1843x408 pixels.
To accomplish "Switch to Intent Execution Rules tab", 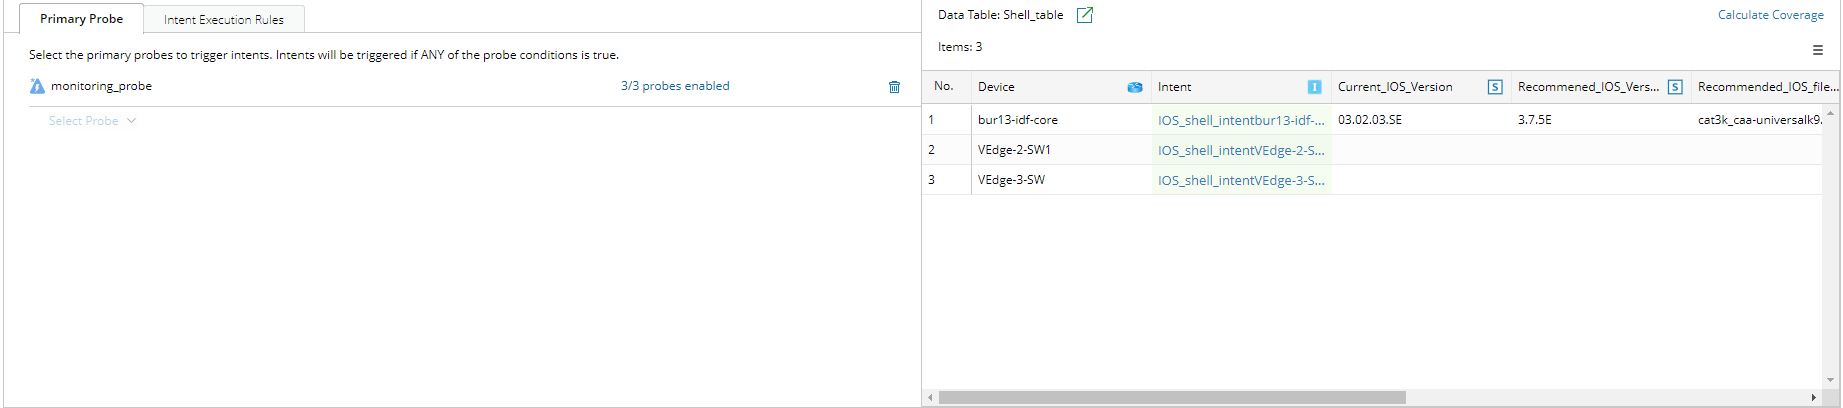I will pyautogui.click(x=224, y=19).
